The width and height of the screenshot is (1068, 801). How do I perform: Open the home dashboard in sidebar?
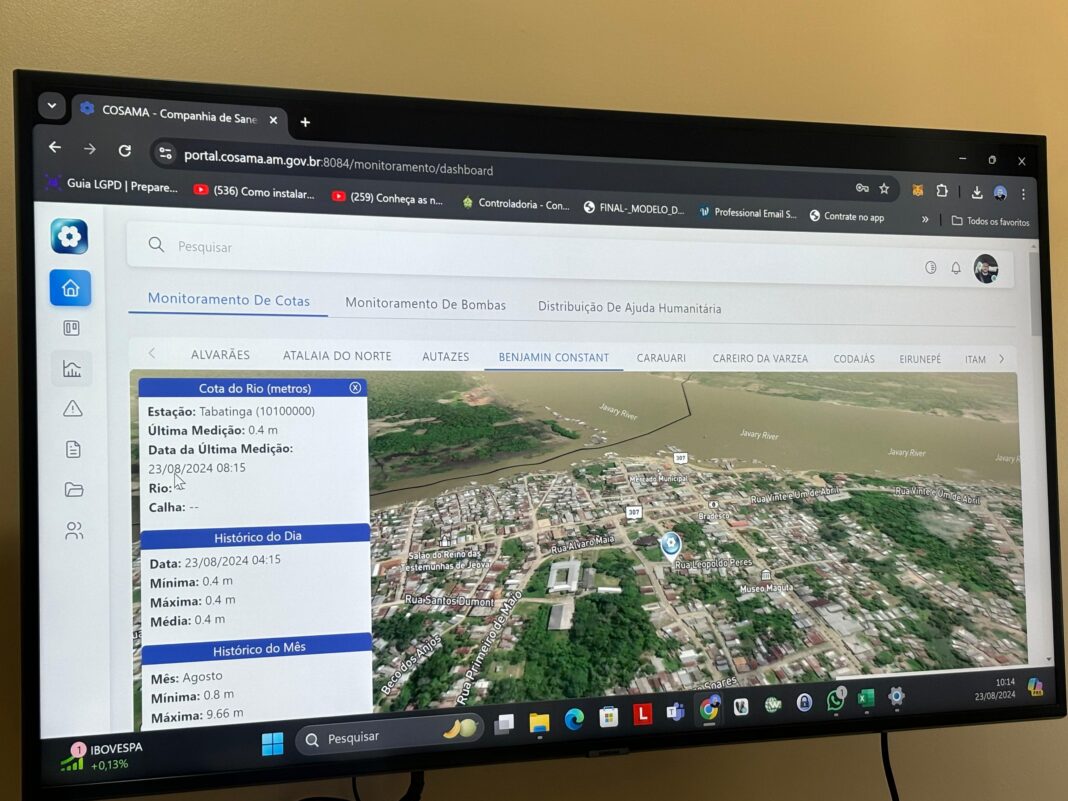pyautogui.click(x=70, y=288)
